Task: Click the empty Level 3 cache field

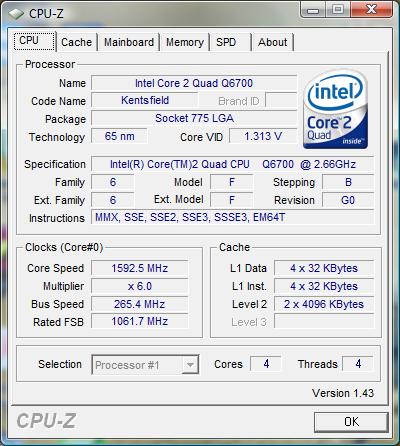Action: click(x=324, y=321)
